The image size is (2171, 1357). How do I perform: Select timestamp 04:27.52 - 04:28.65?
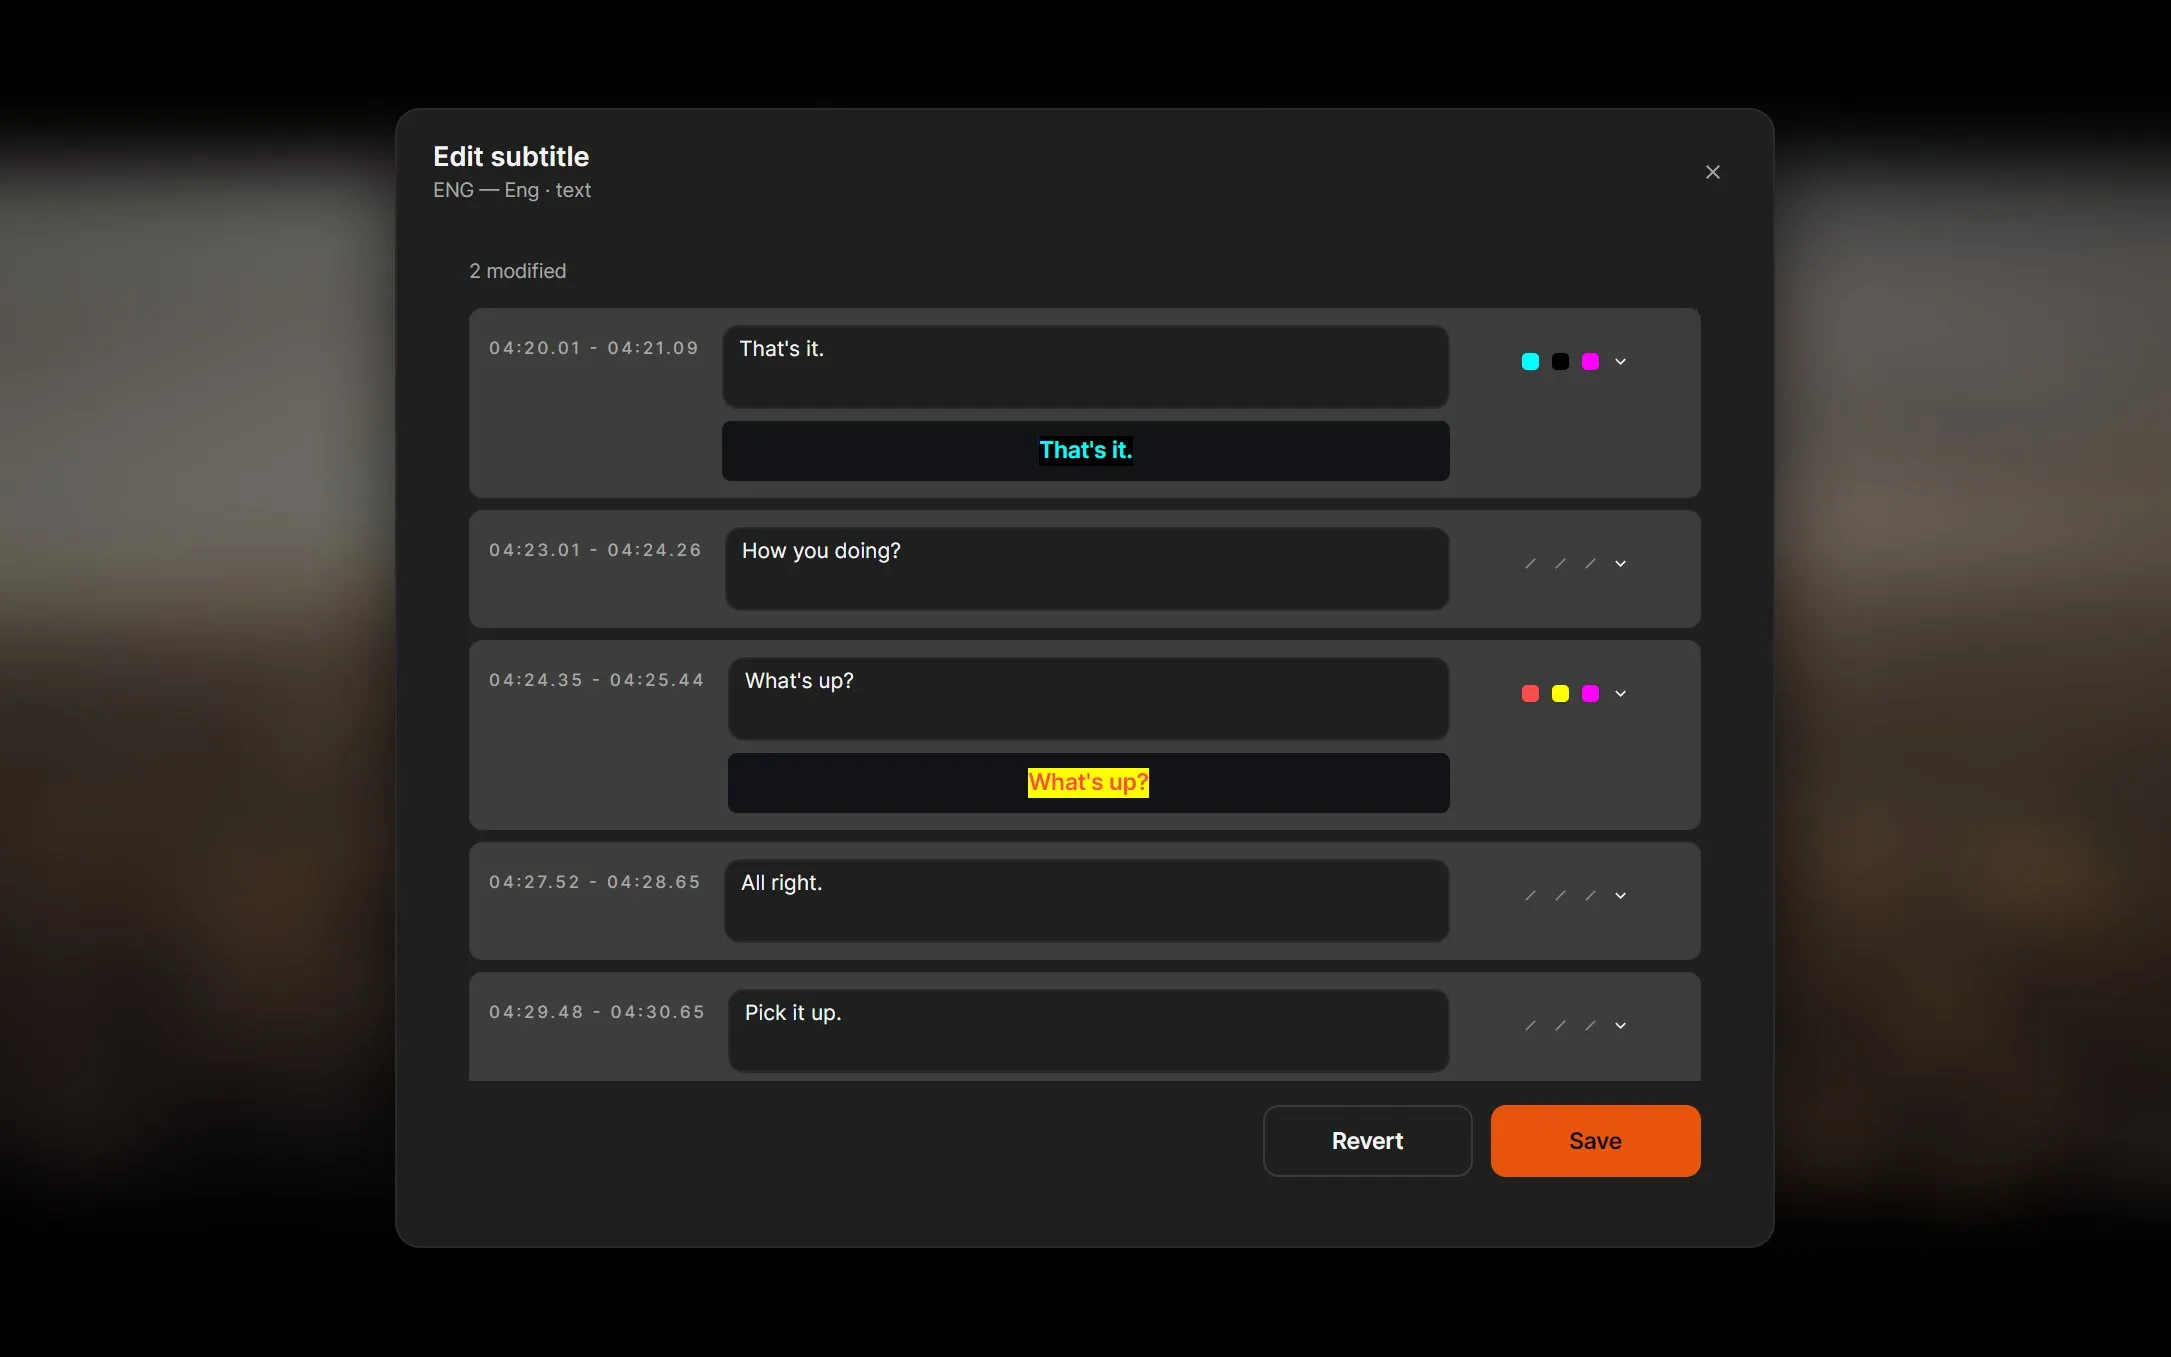(x=595, y=882)
